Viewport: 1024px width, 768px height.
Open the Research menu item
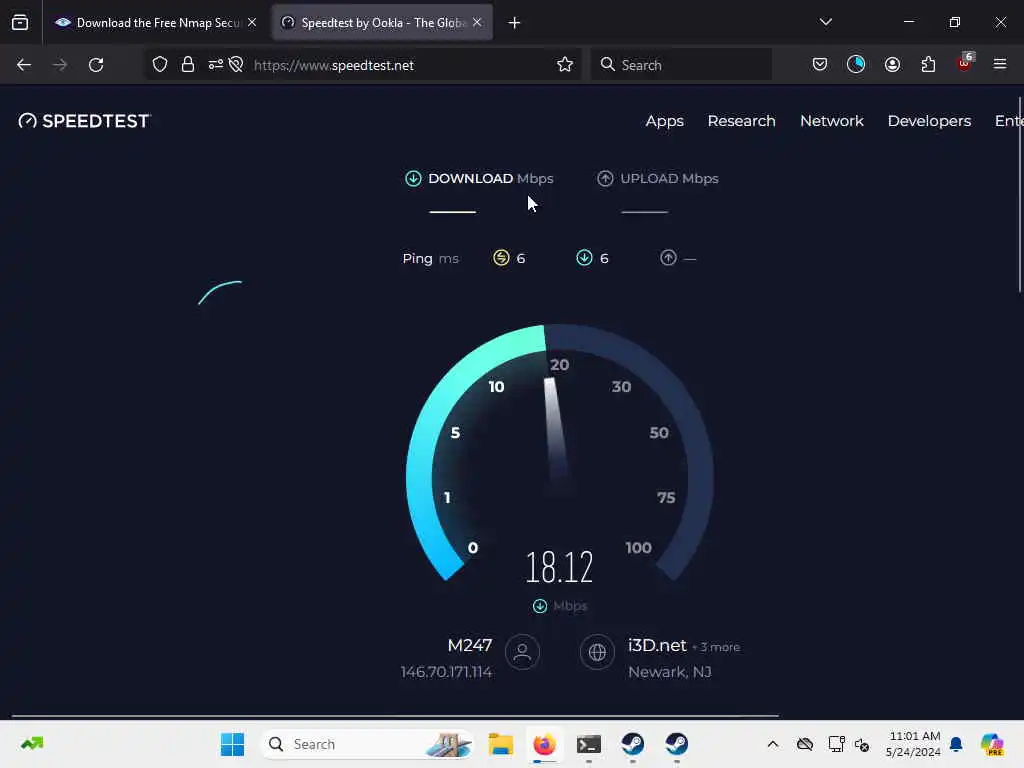741,121
